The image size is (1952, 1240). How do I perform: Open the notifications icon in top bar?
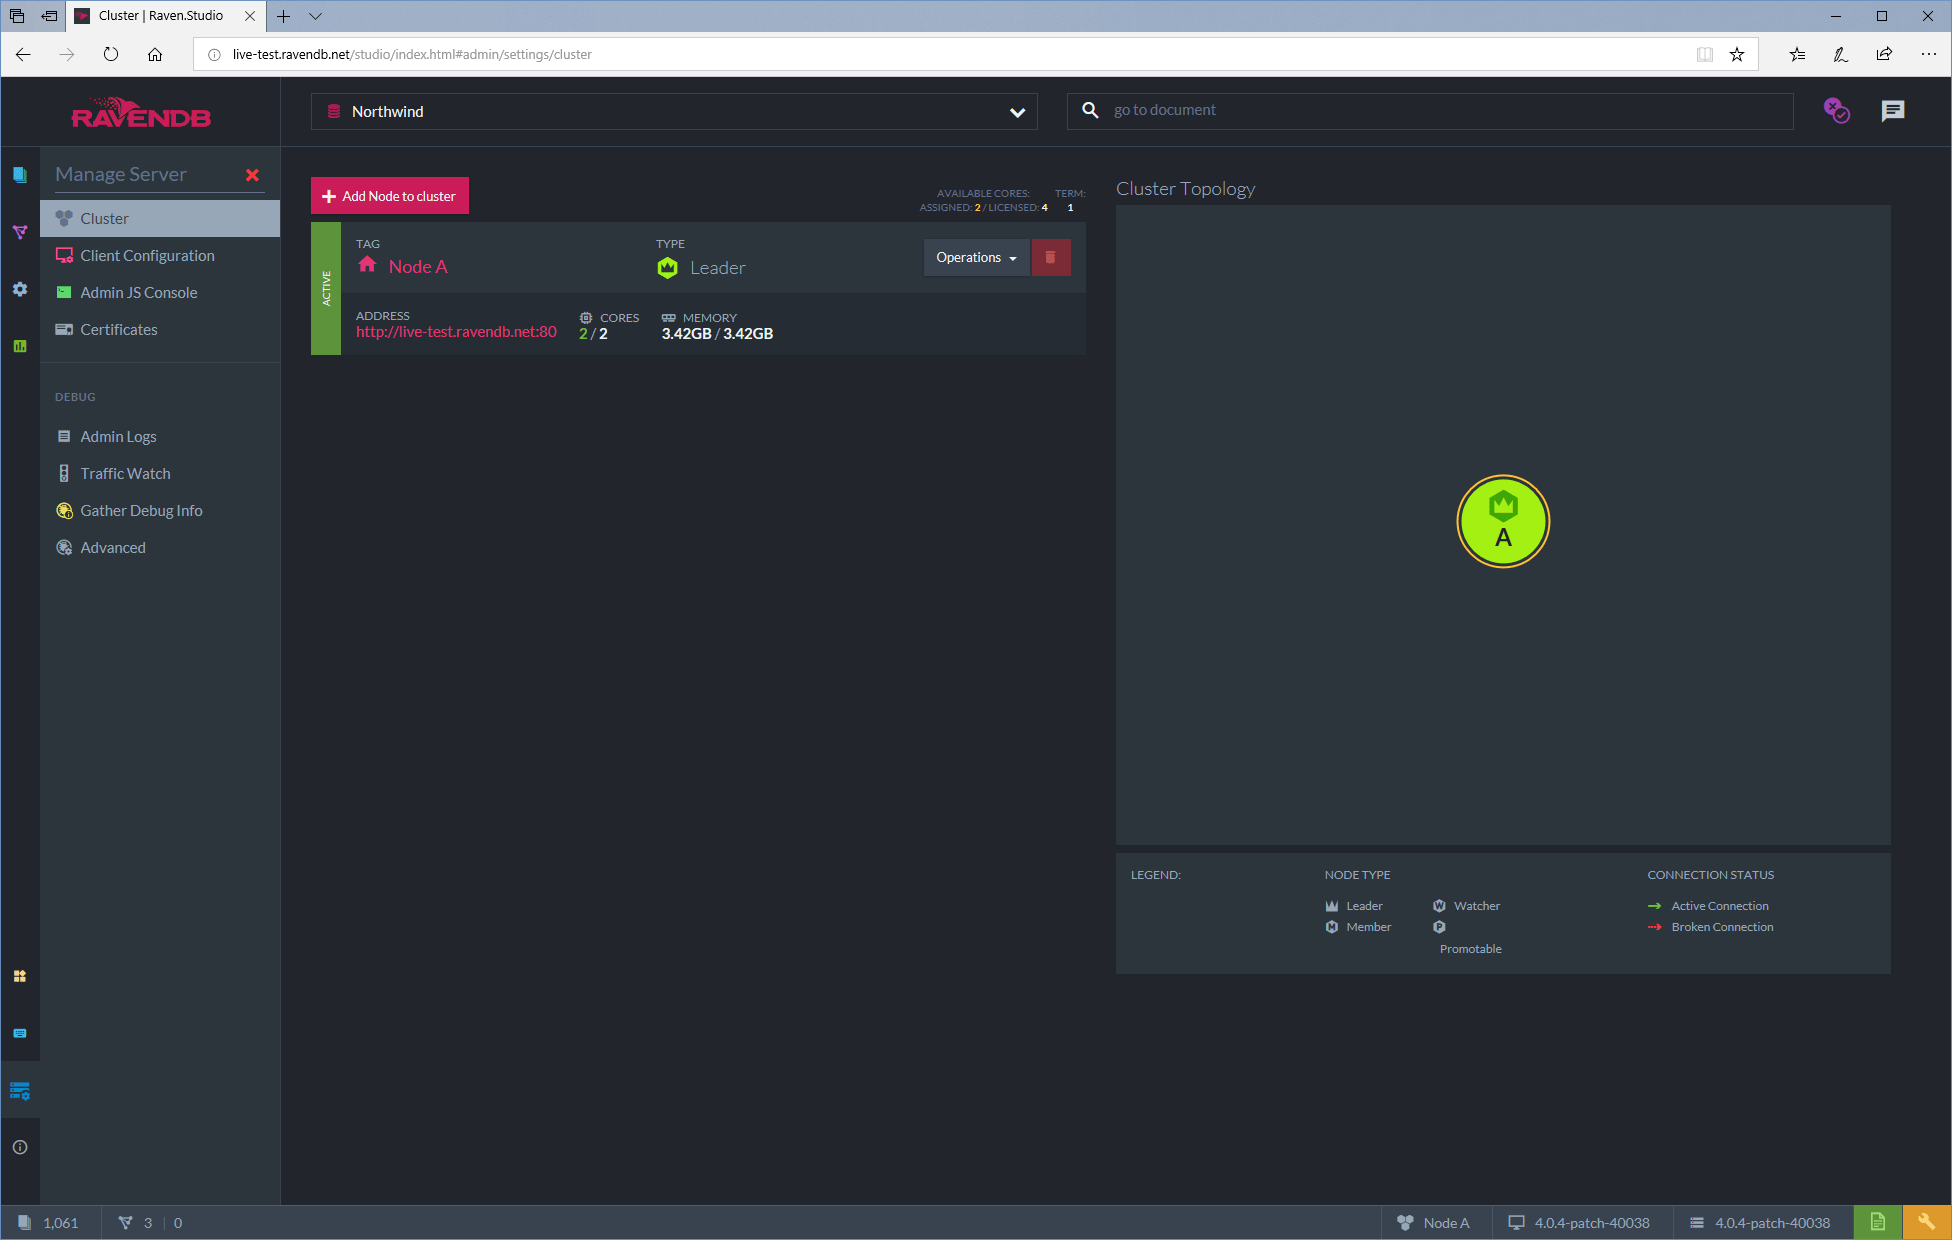tap(1836, 111)
